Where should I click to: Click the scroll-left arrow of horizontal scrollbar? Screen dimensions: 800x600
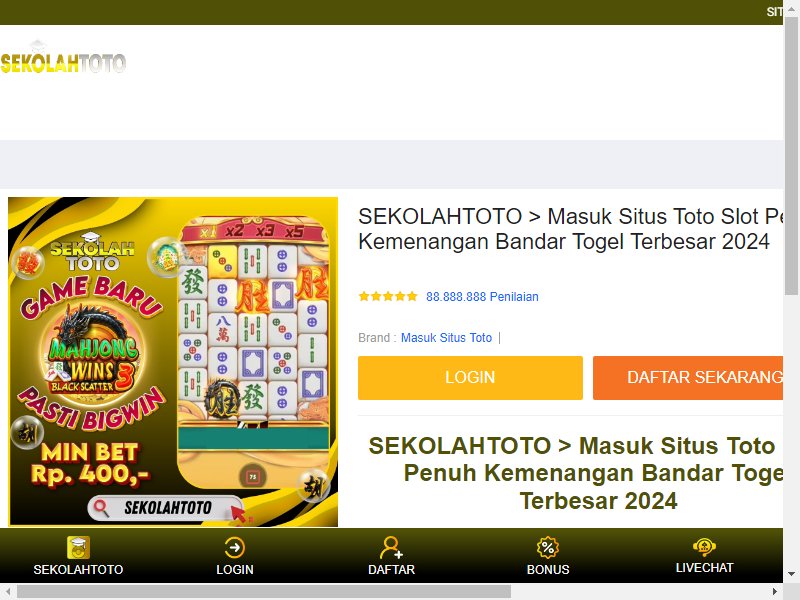point(8,591)
